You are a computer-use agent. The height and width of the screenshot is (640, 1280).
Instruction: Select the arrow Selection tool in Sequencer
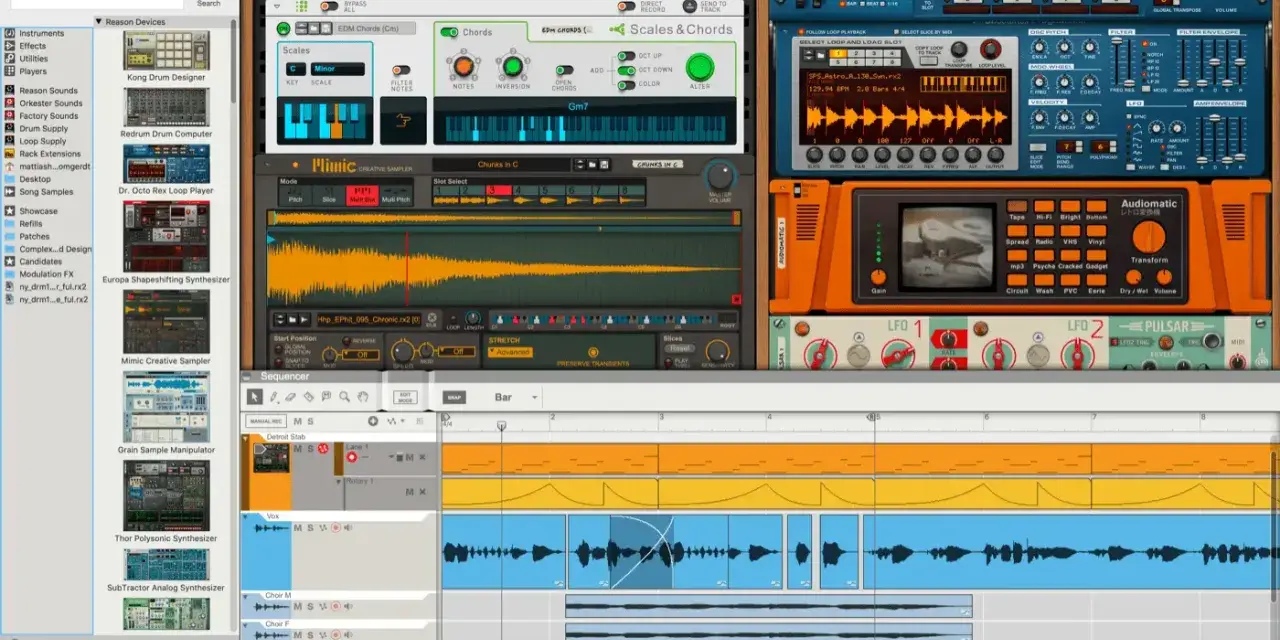(254, 397)
